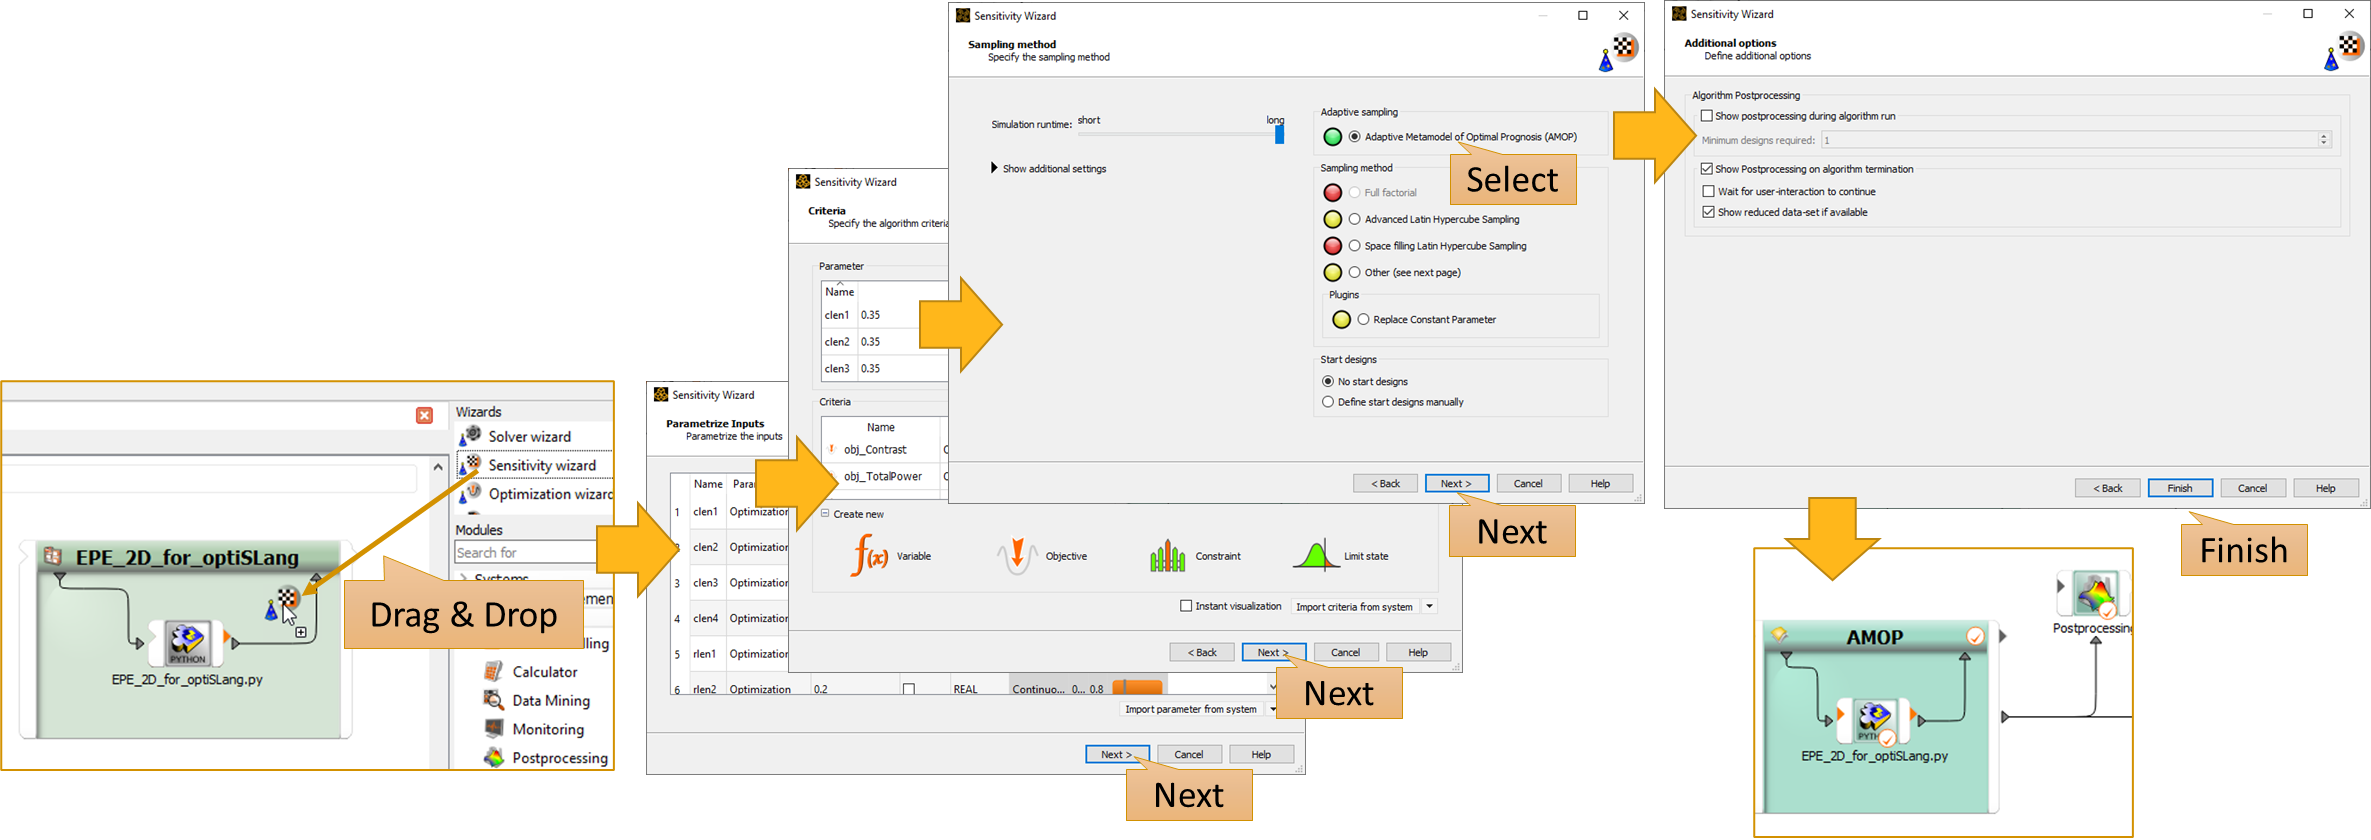Select Space filling Latin Hypercube Sampling radio
This screenshot has width=2371, height=840.
(1355, 245)
